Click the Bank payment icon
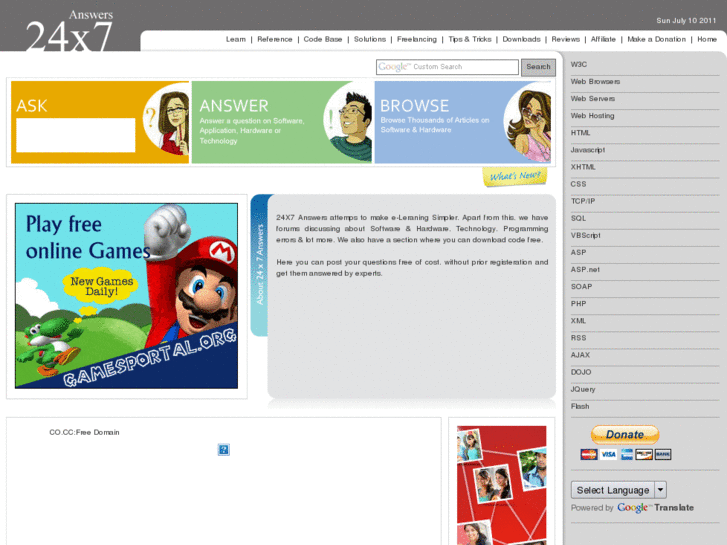727x545 pixels. pos(663,455)
